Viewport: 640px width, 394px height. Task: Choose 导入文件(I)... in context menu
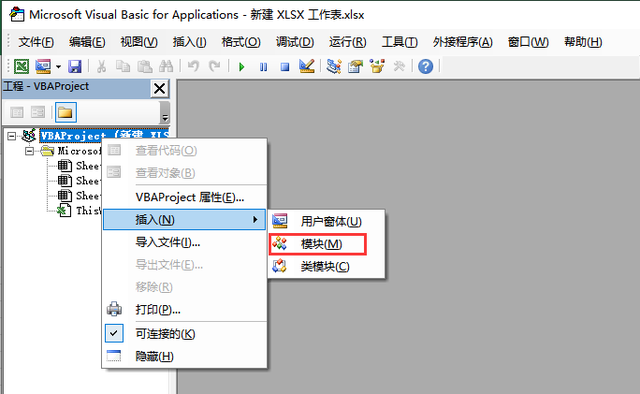point(184,243)
